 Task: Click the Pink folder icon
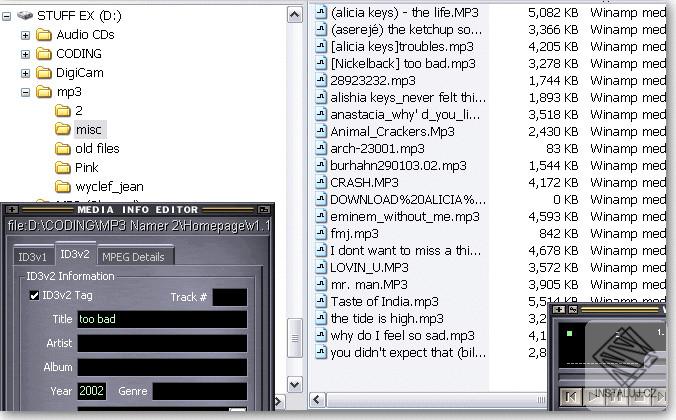coord(63,167)
